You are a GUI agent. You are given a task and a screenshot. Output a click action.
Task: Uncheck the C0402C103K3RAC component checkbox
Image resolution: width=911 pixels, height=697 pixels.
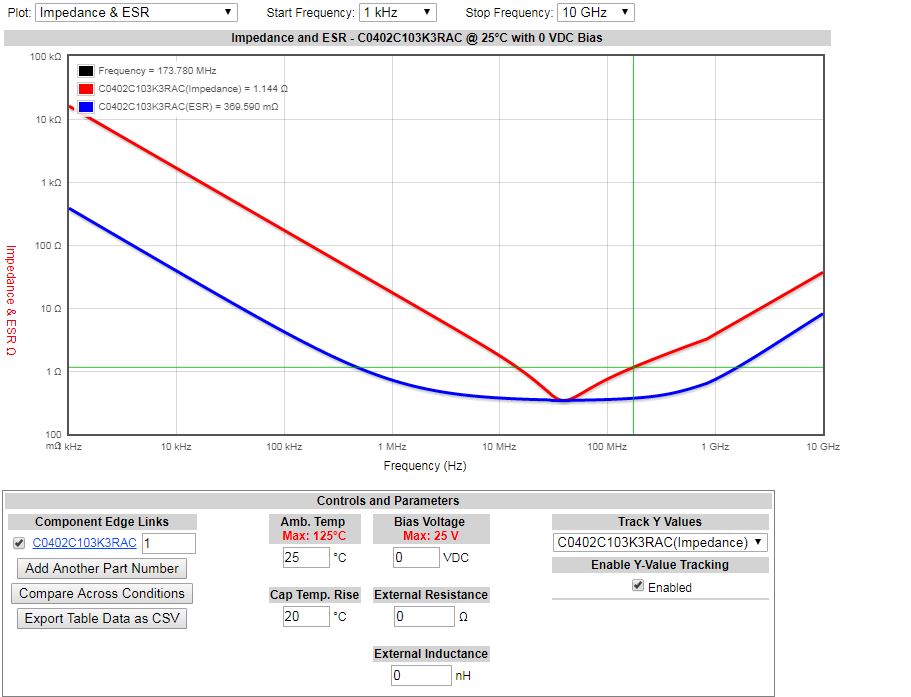19,543
